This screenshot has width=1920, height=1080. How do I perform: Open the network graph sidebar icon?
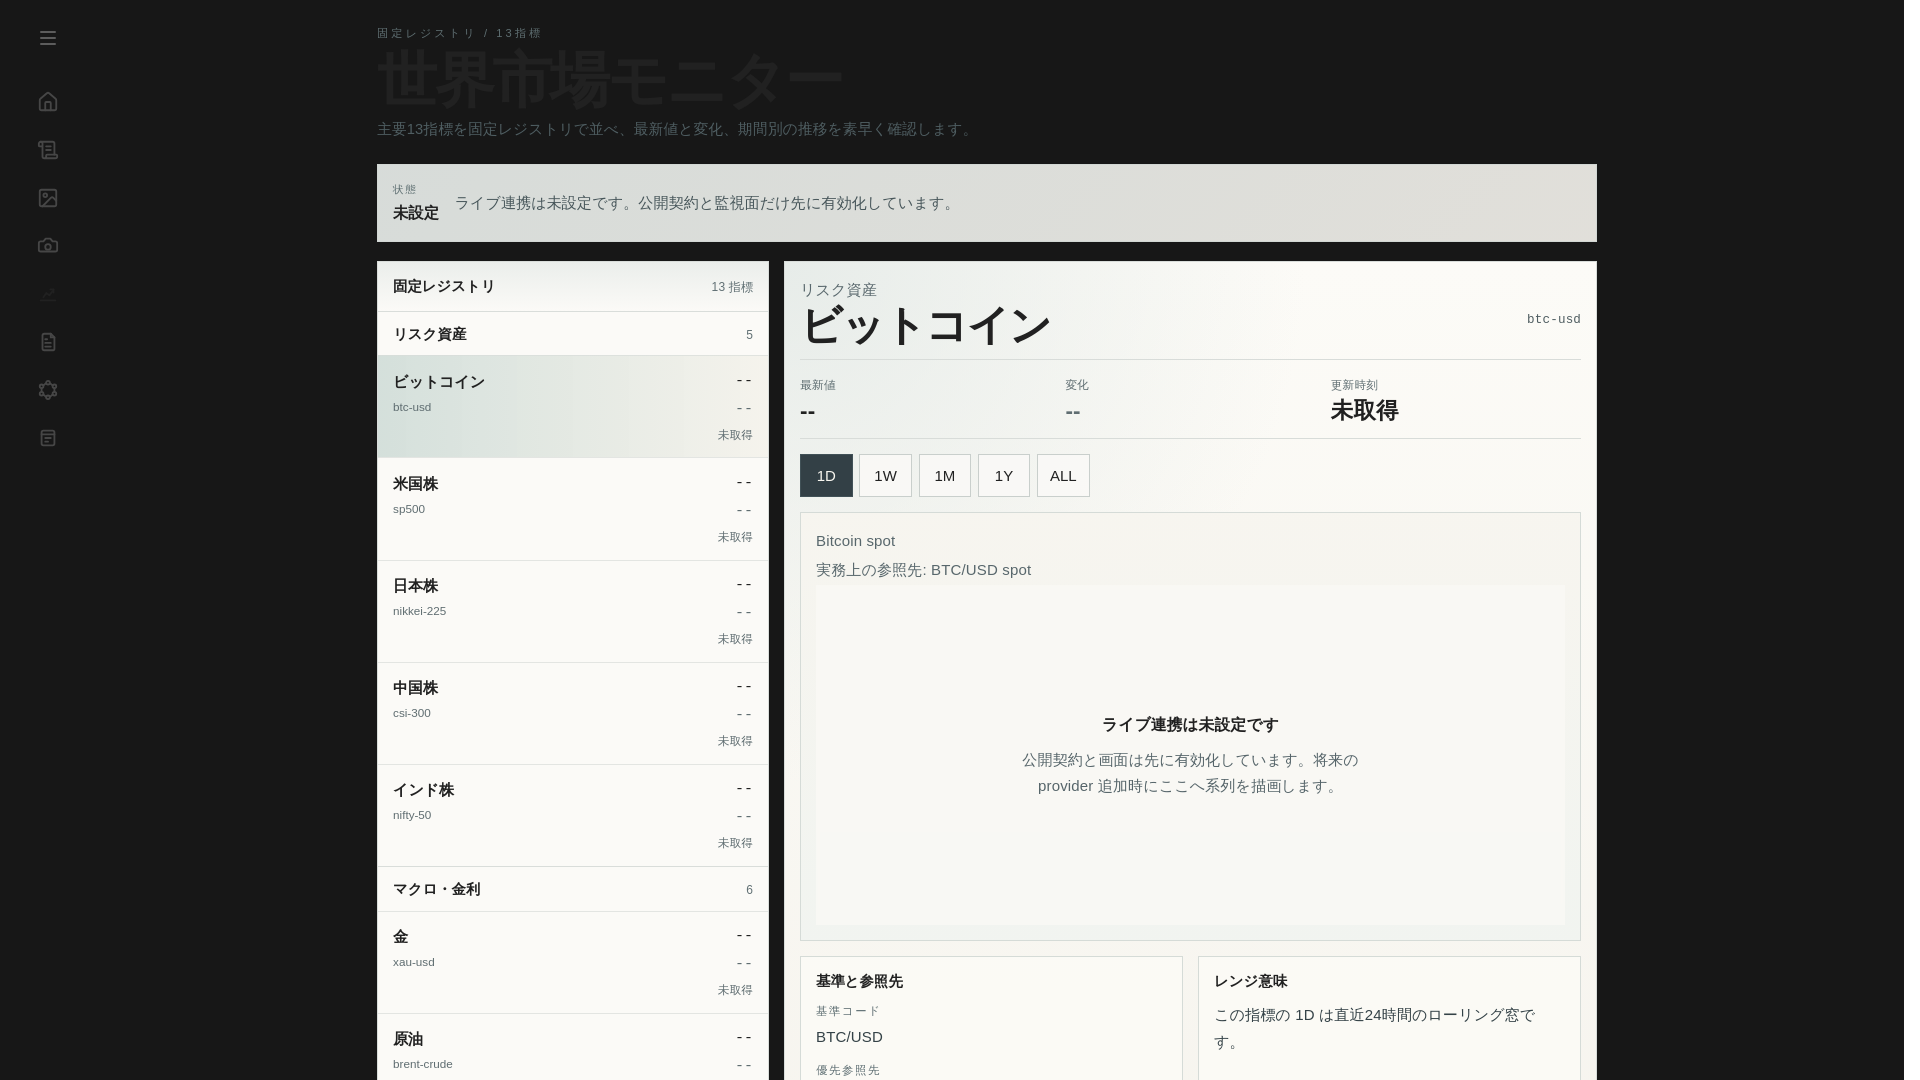48,390
